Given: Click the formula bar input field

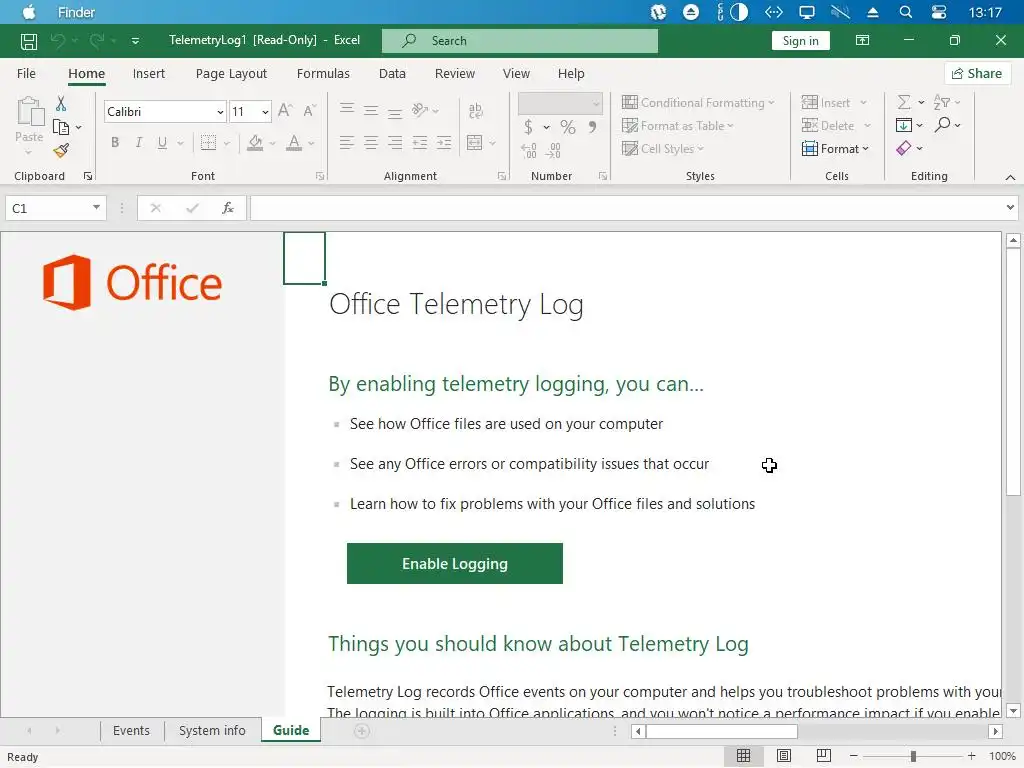Looking at the screenshot, I should (x=626, y=208).
